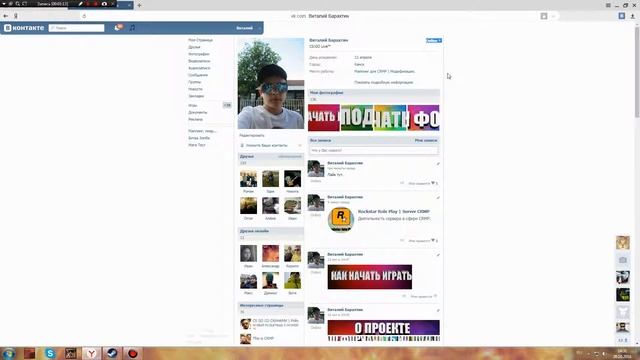Click the VKontakte logo in header
This screenshot has height=360, width=640.
click(x=24, y=28)
